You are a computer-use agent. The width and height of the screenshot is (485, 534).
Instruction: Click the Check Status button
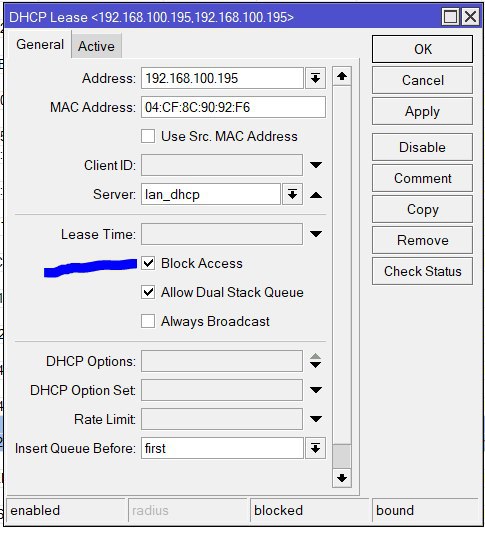[422, 271]
